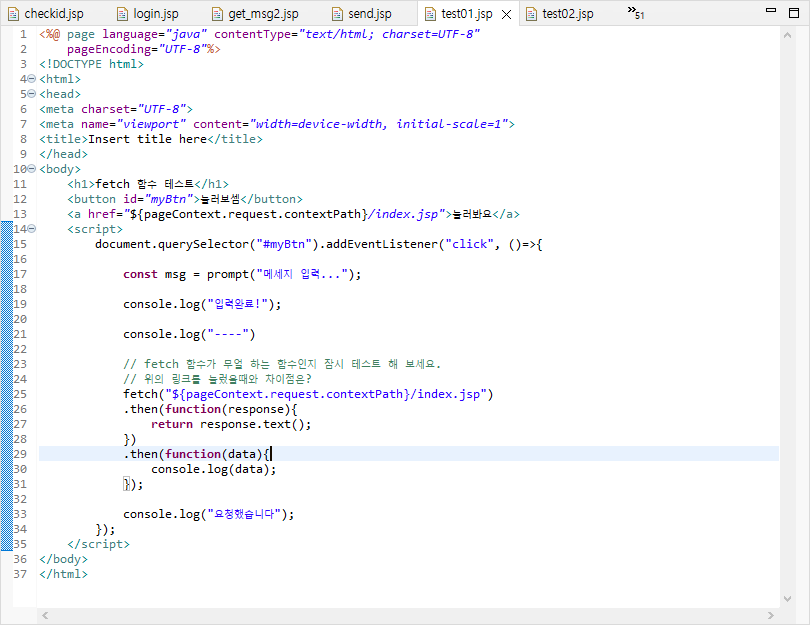Close the test01.jsp editor tab
810x625 pixels.
[x=507, y=14]
